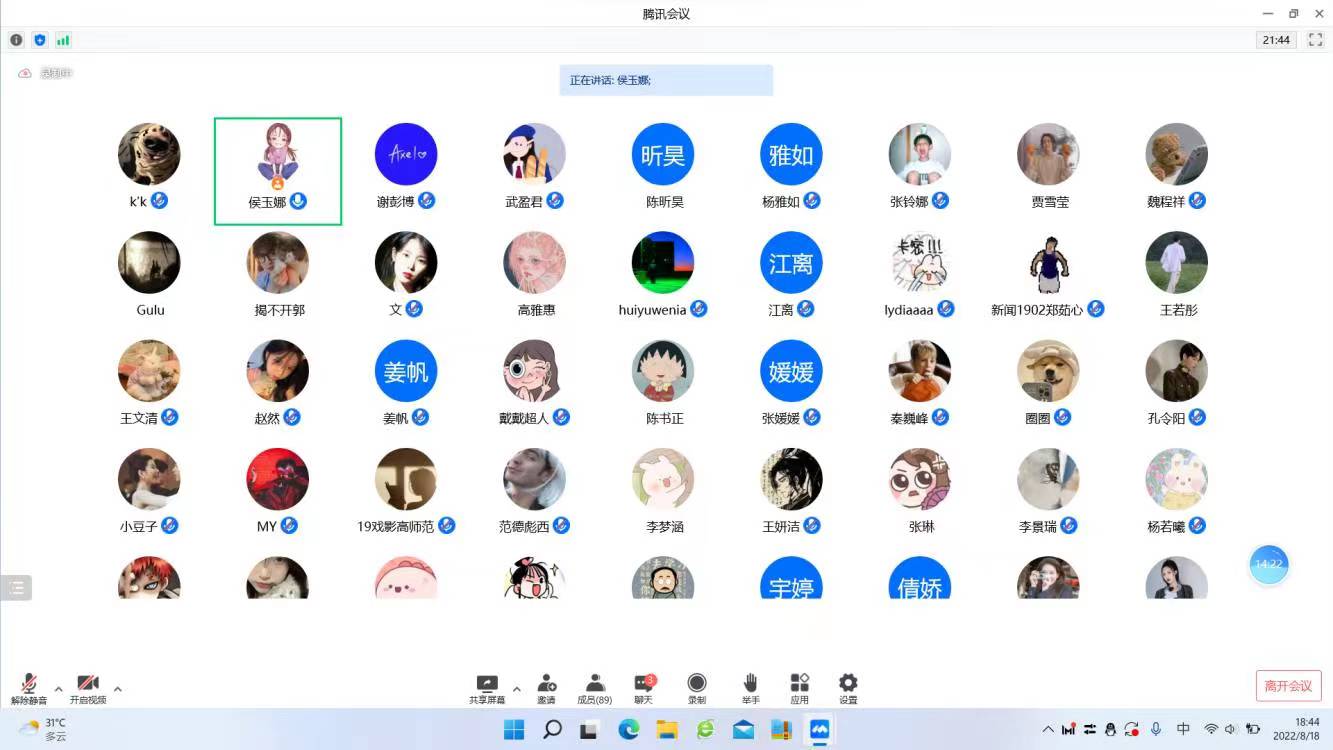Click the 录制 record icon
The width and height of the screenshot is (1333, 750).
tap(697, 688)
